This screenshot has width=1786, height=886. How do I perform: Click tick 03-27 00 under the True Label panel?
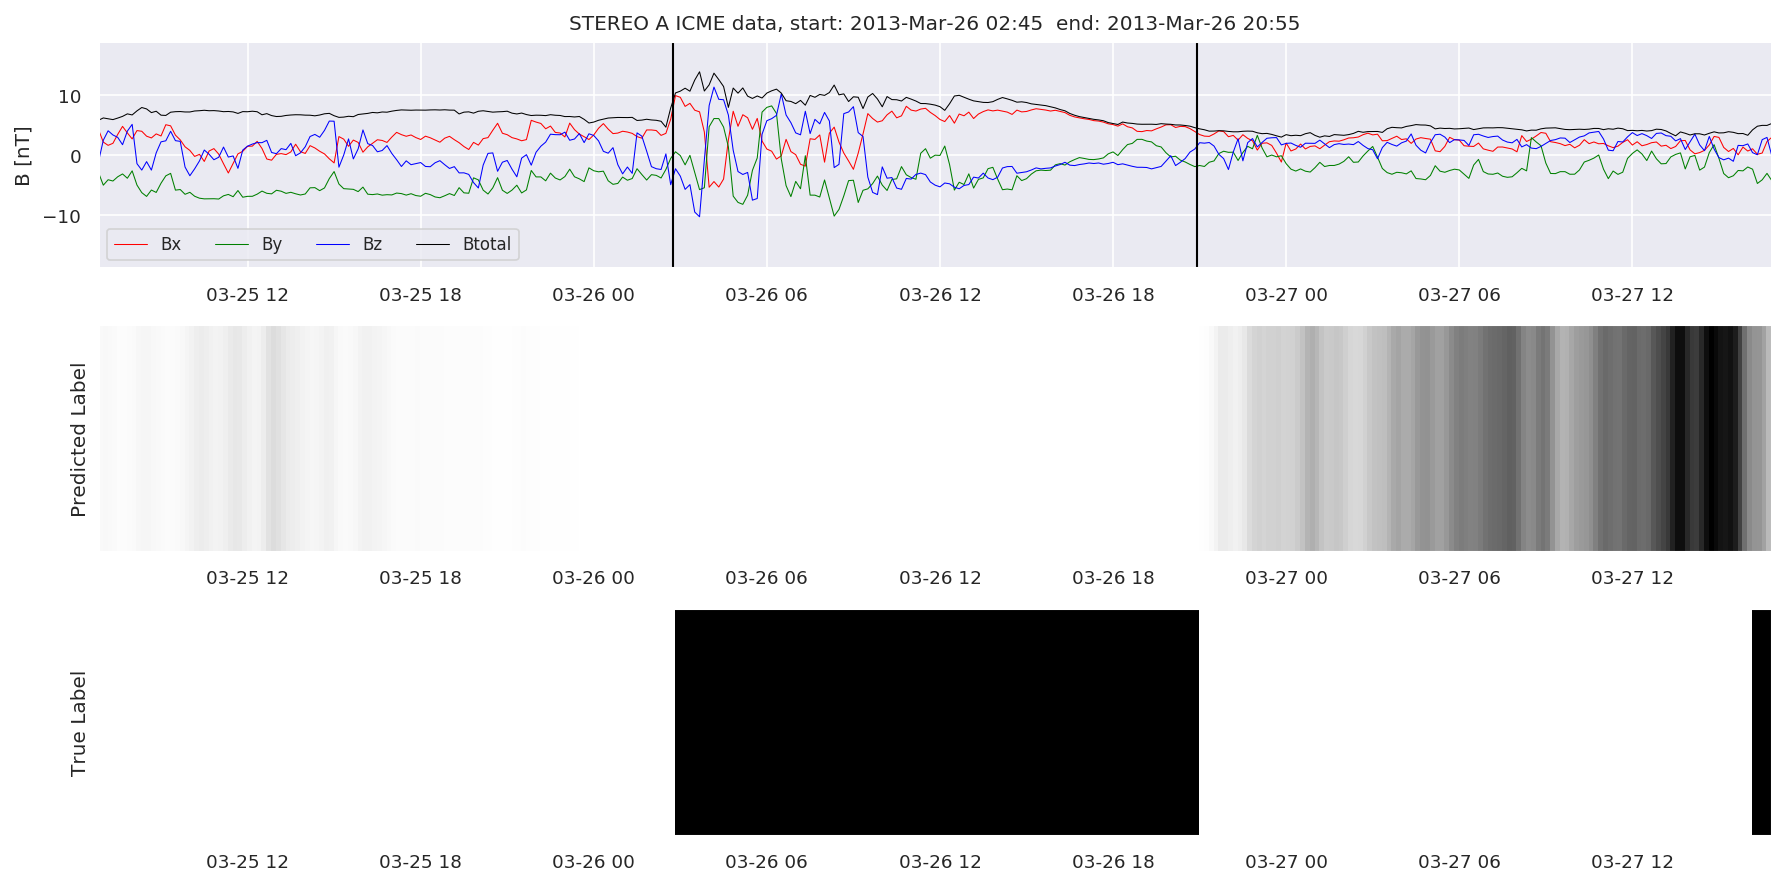[x=1286, y=862]
